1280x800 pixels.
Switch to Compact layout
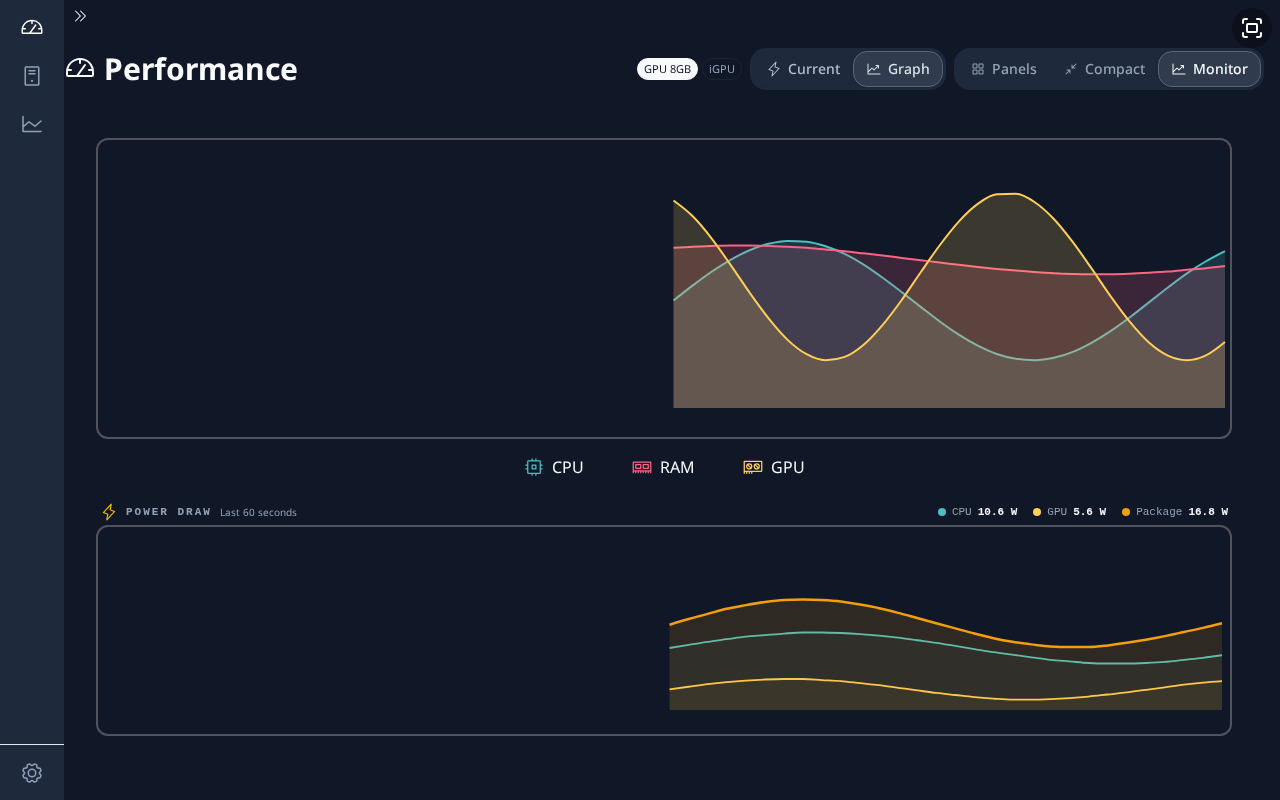click(1104, 69)
